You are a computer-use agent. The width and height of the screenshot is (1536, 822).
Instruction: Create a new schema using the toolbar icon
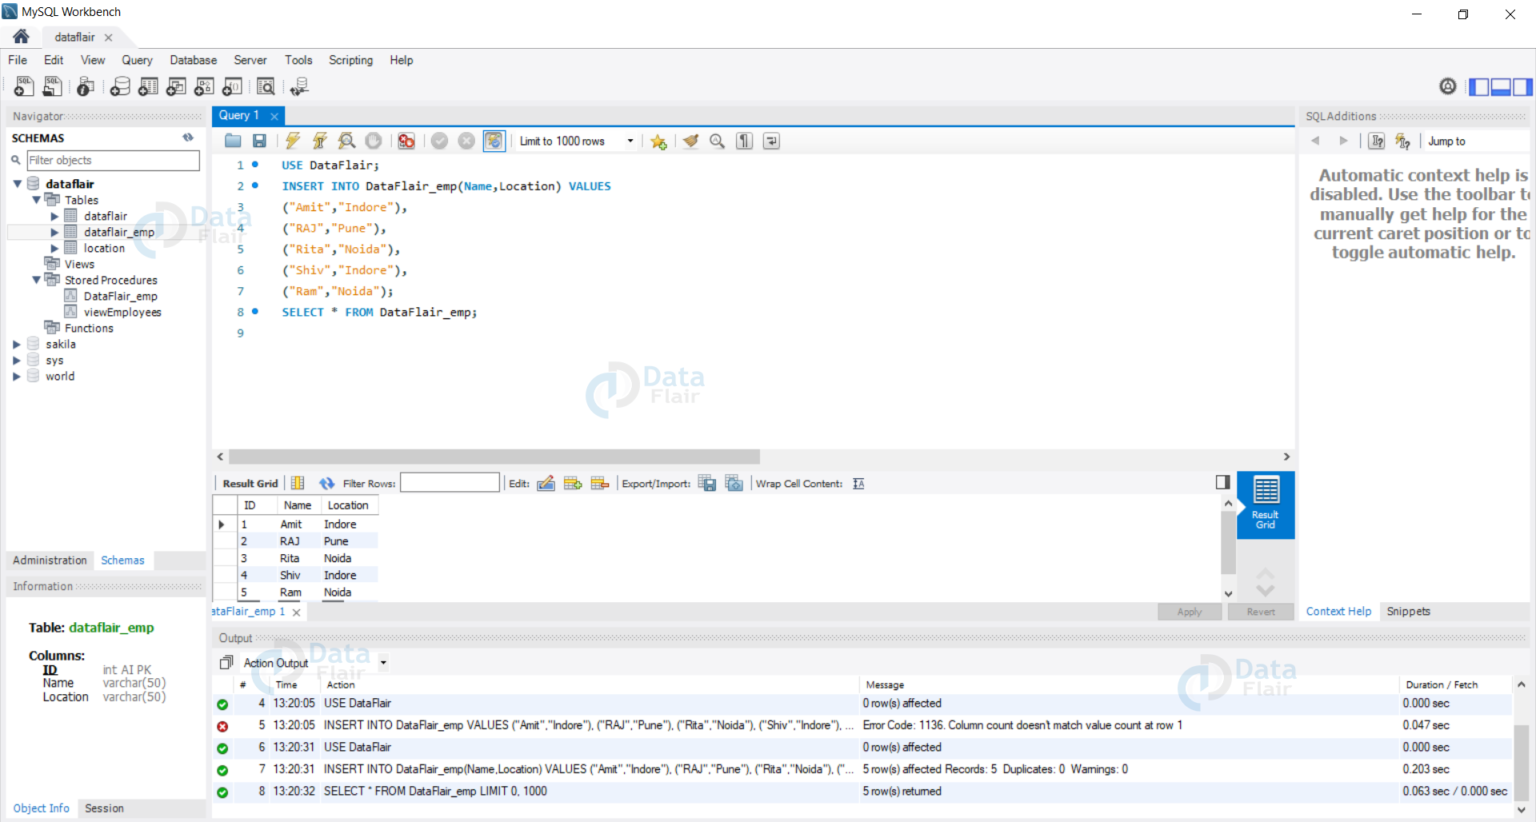coord(120,87)
